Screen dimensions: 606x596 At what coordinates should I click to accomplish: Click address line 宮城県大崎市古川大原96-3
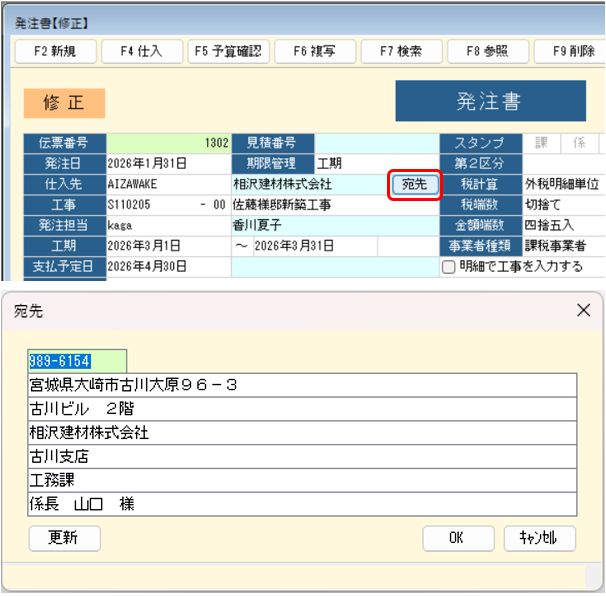[x=302, y=385]
